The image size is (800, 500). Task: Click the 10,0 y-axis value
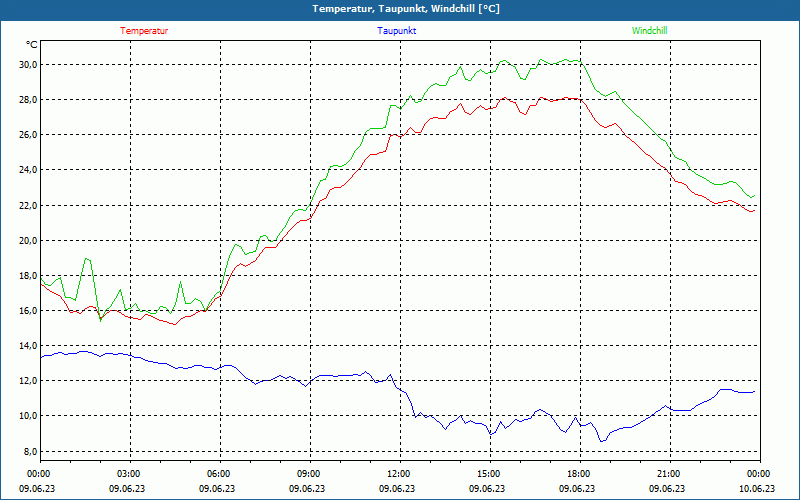click(29, 416)
